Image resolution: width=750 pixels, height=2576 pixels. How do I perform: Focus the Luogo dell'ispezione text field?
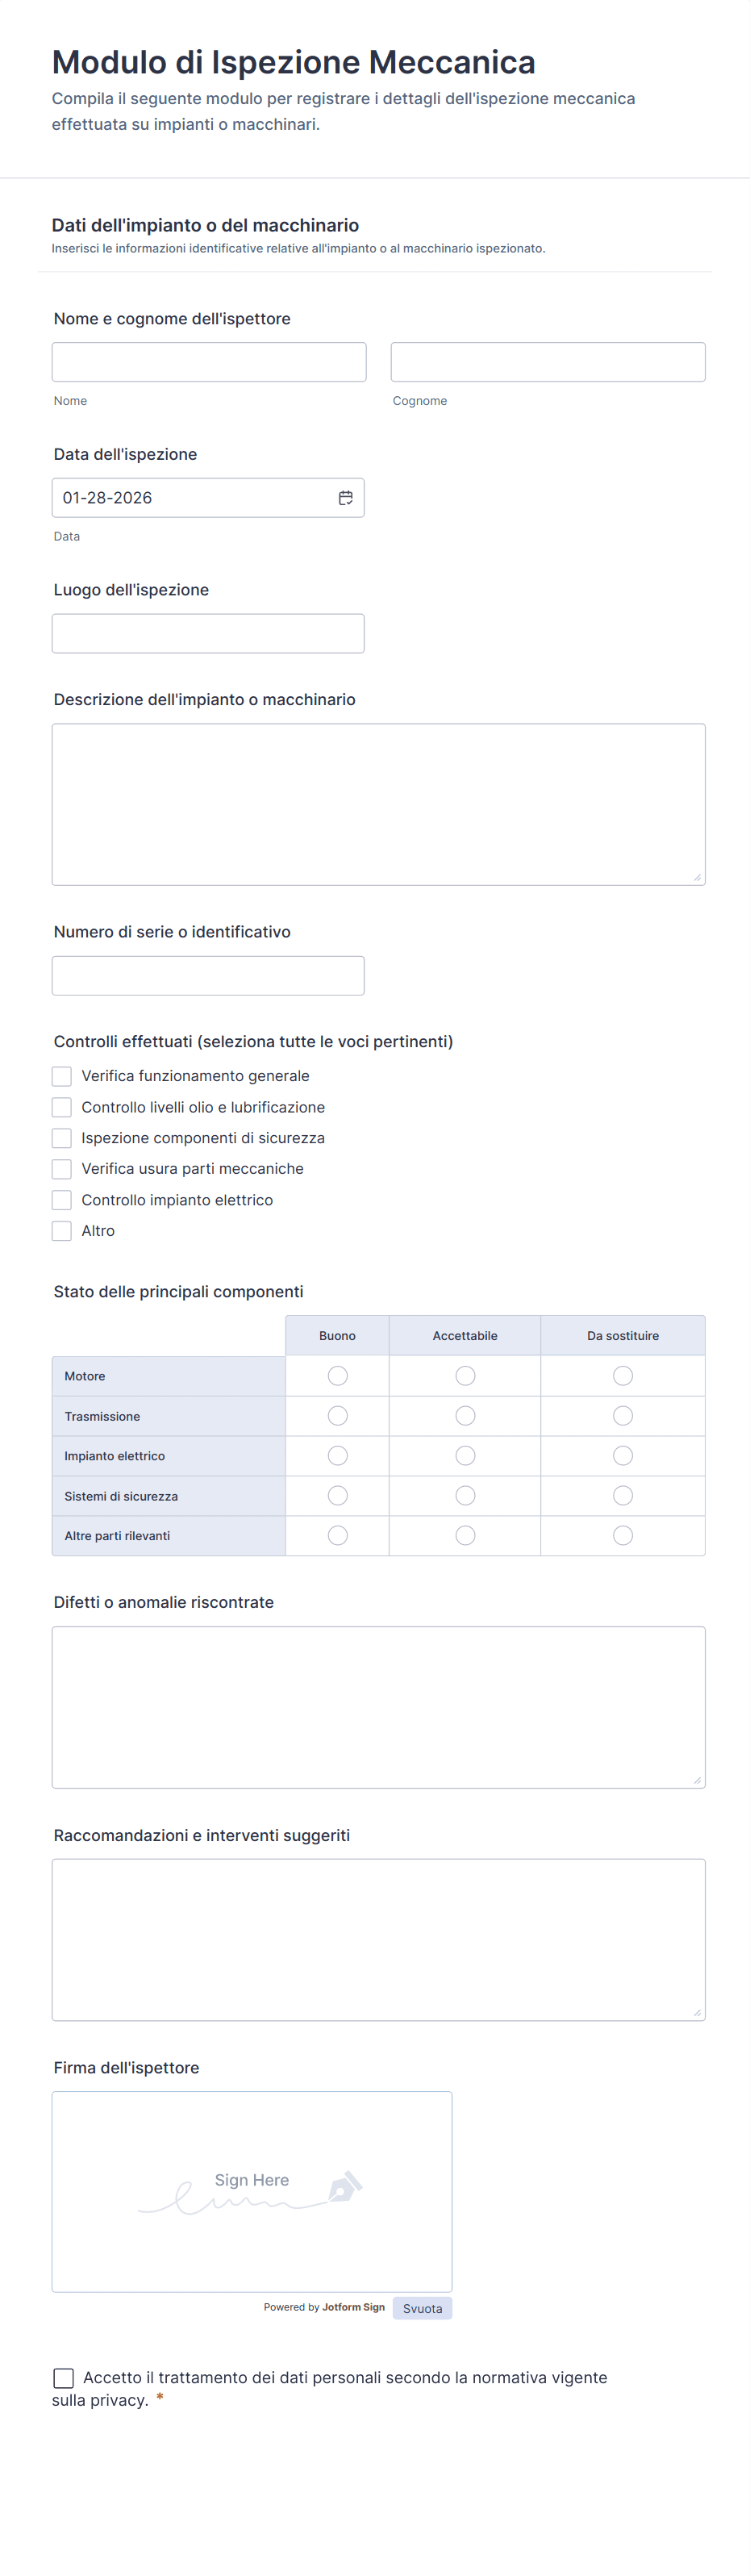208,633
